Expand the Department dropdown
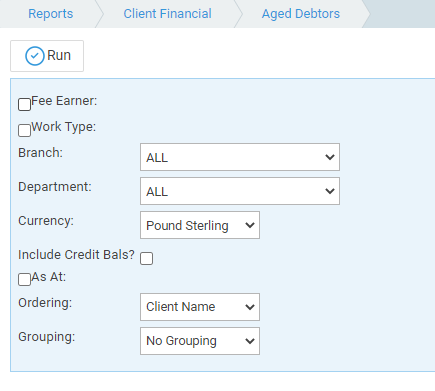This screenshot has height=391, width=435. 240,191
